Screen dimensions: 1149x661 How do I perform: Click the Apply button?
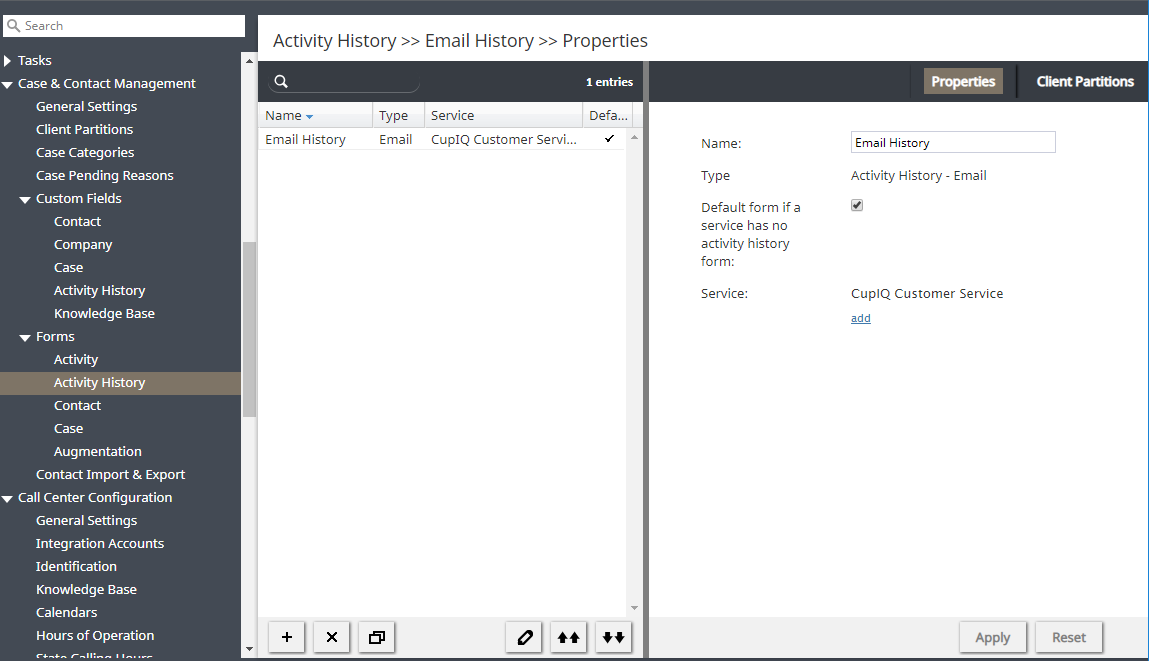(992, 638)
